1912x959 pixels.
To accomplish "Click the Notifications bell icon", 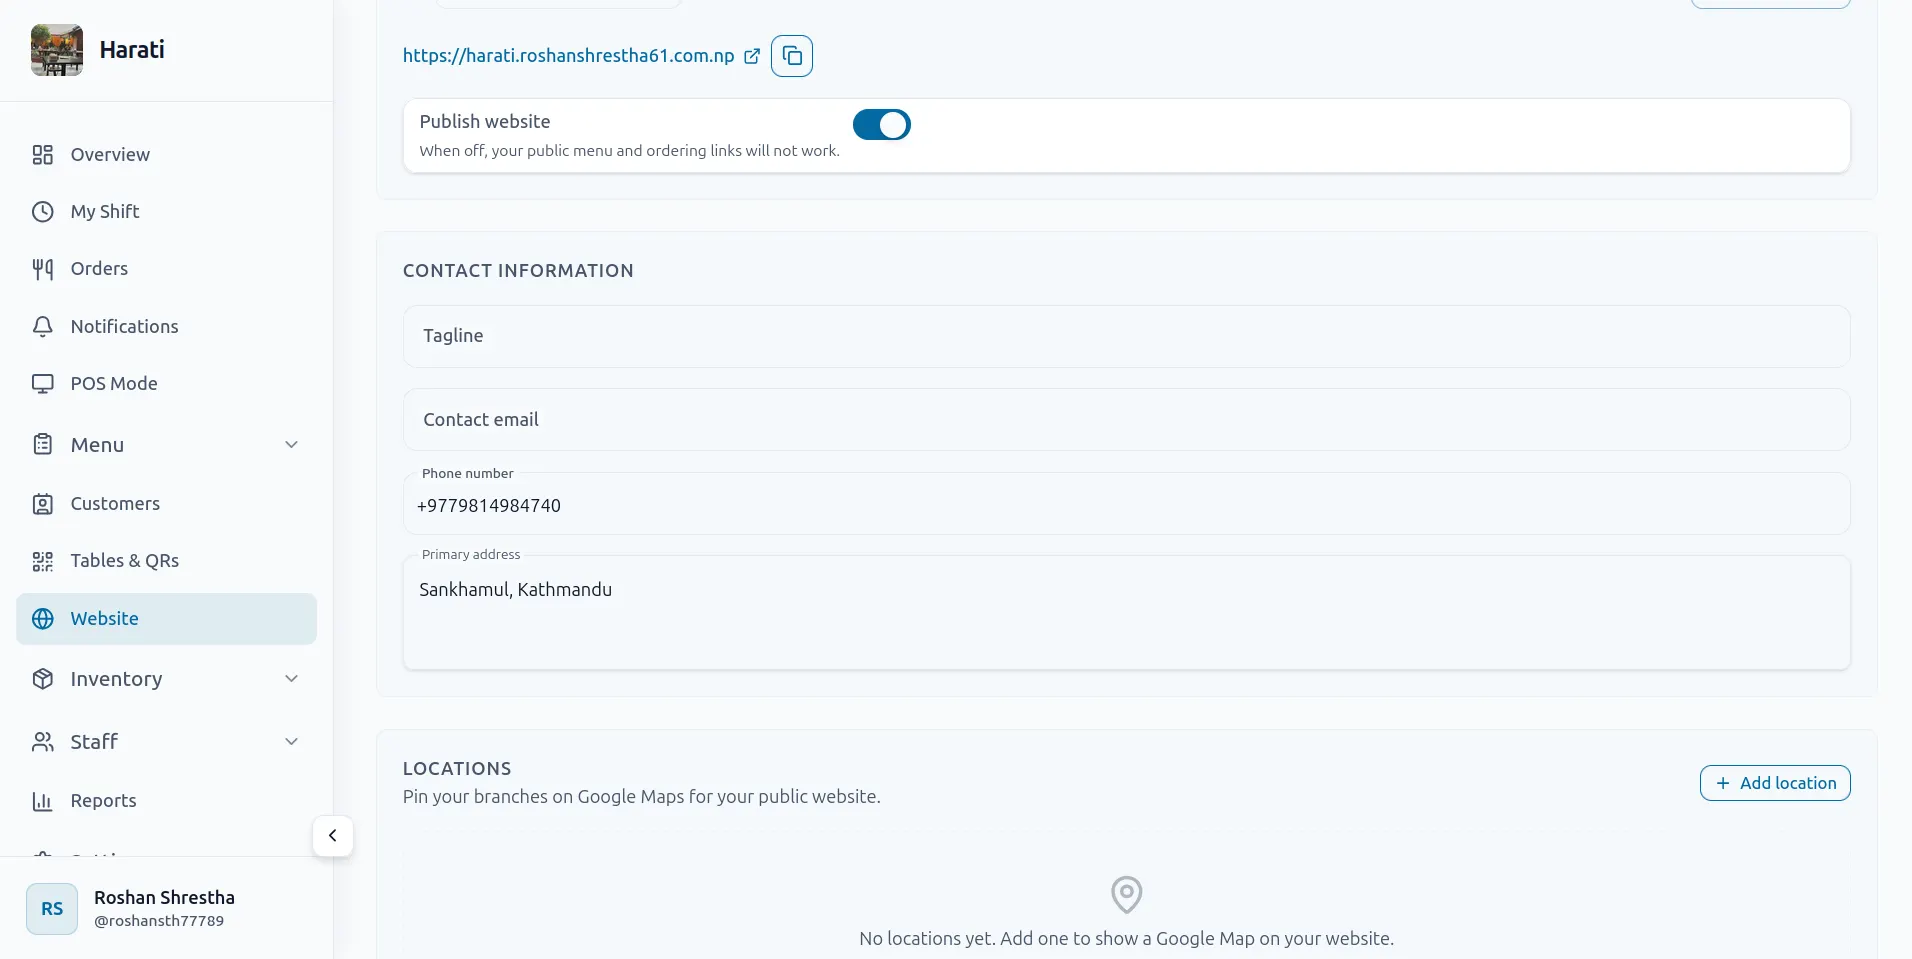I will pos(42,327).
